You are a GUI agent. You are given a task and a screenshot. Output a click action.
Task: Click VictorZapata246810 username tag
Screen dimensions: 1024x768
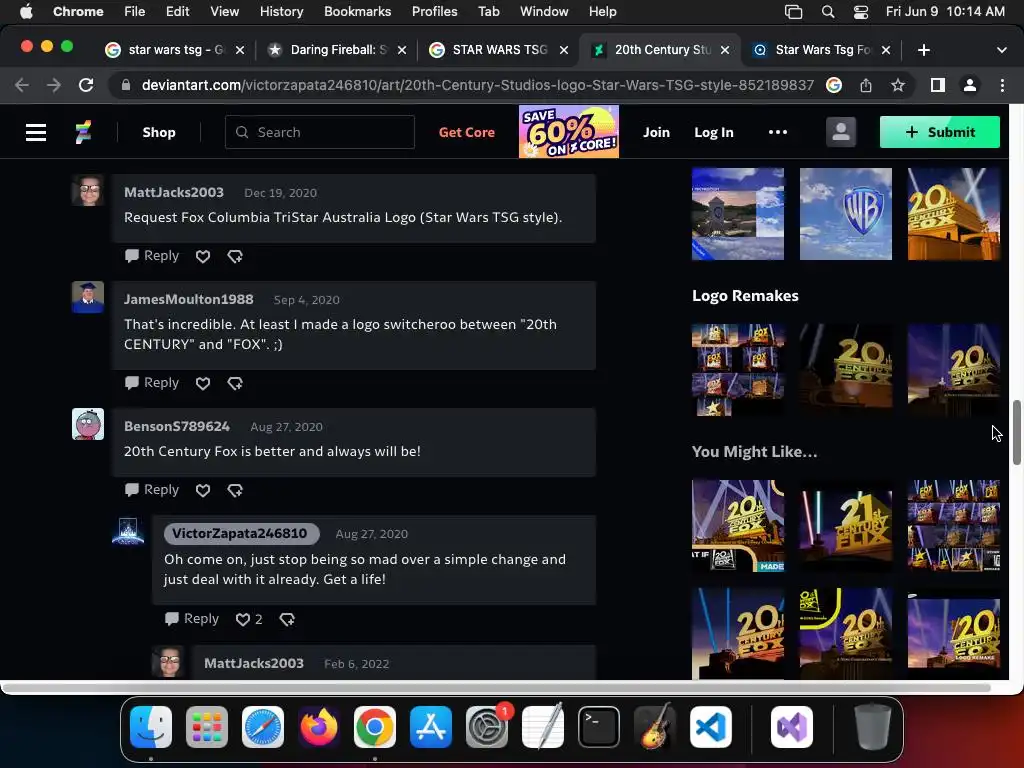[x=240, y=534]
